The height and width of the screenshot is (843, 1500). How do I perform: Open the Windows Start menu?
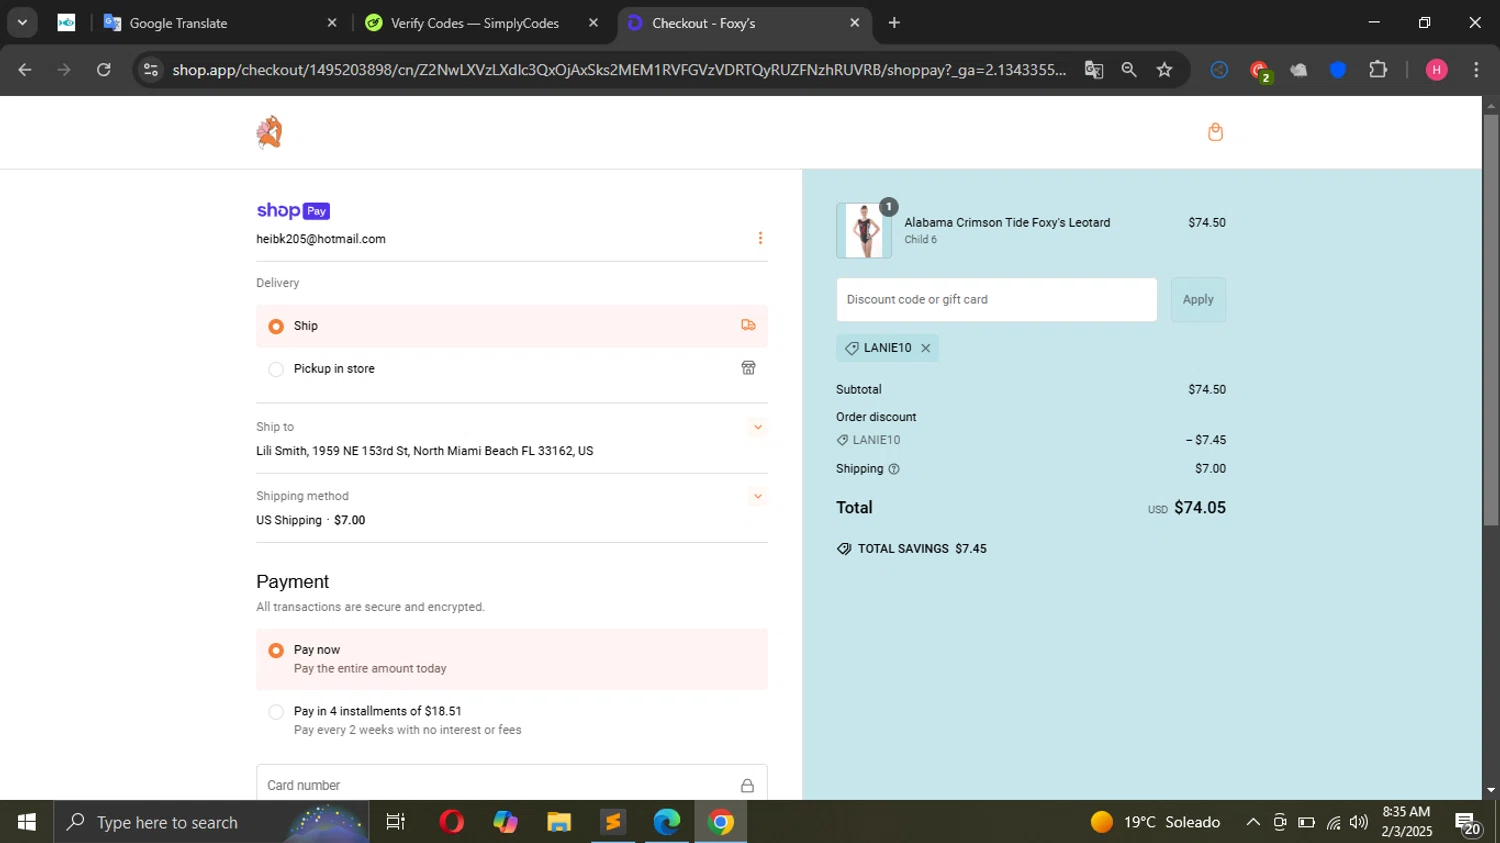[27, 822]
